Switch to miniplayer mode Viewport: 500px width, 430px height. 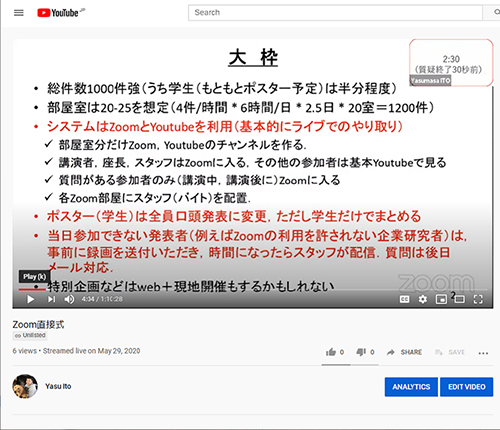coord(441,299)
